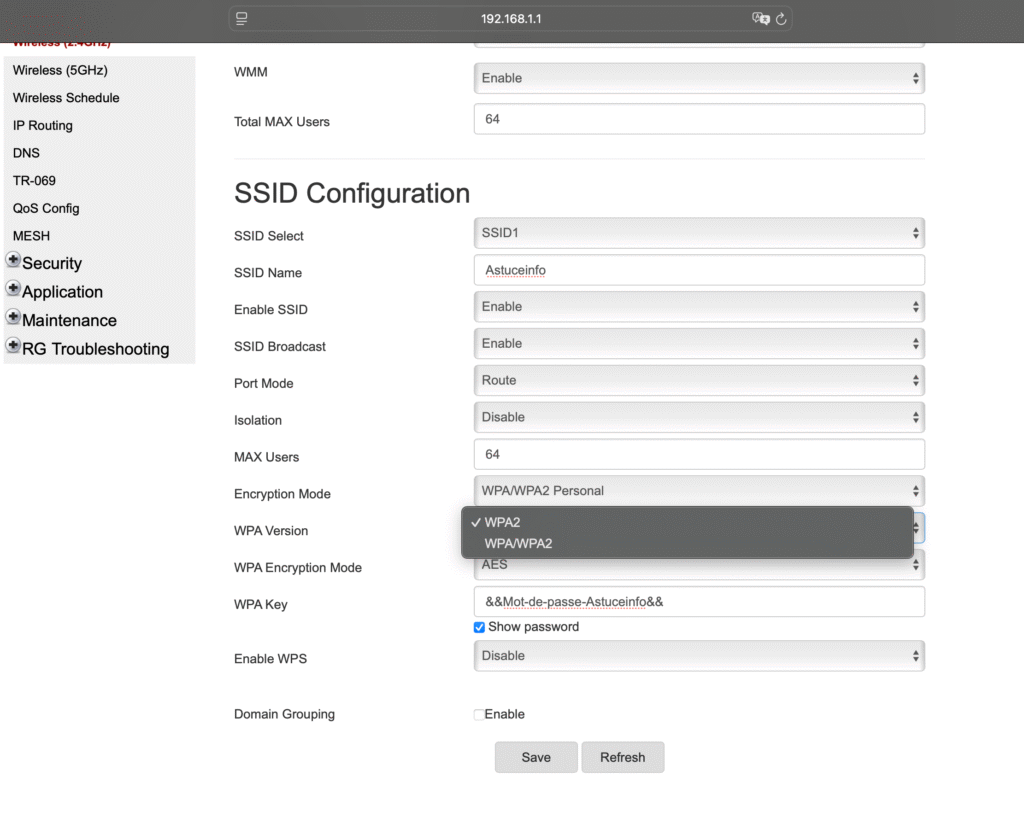Click the Maintenance label in sidebar

[x=69, y=321]
